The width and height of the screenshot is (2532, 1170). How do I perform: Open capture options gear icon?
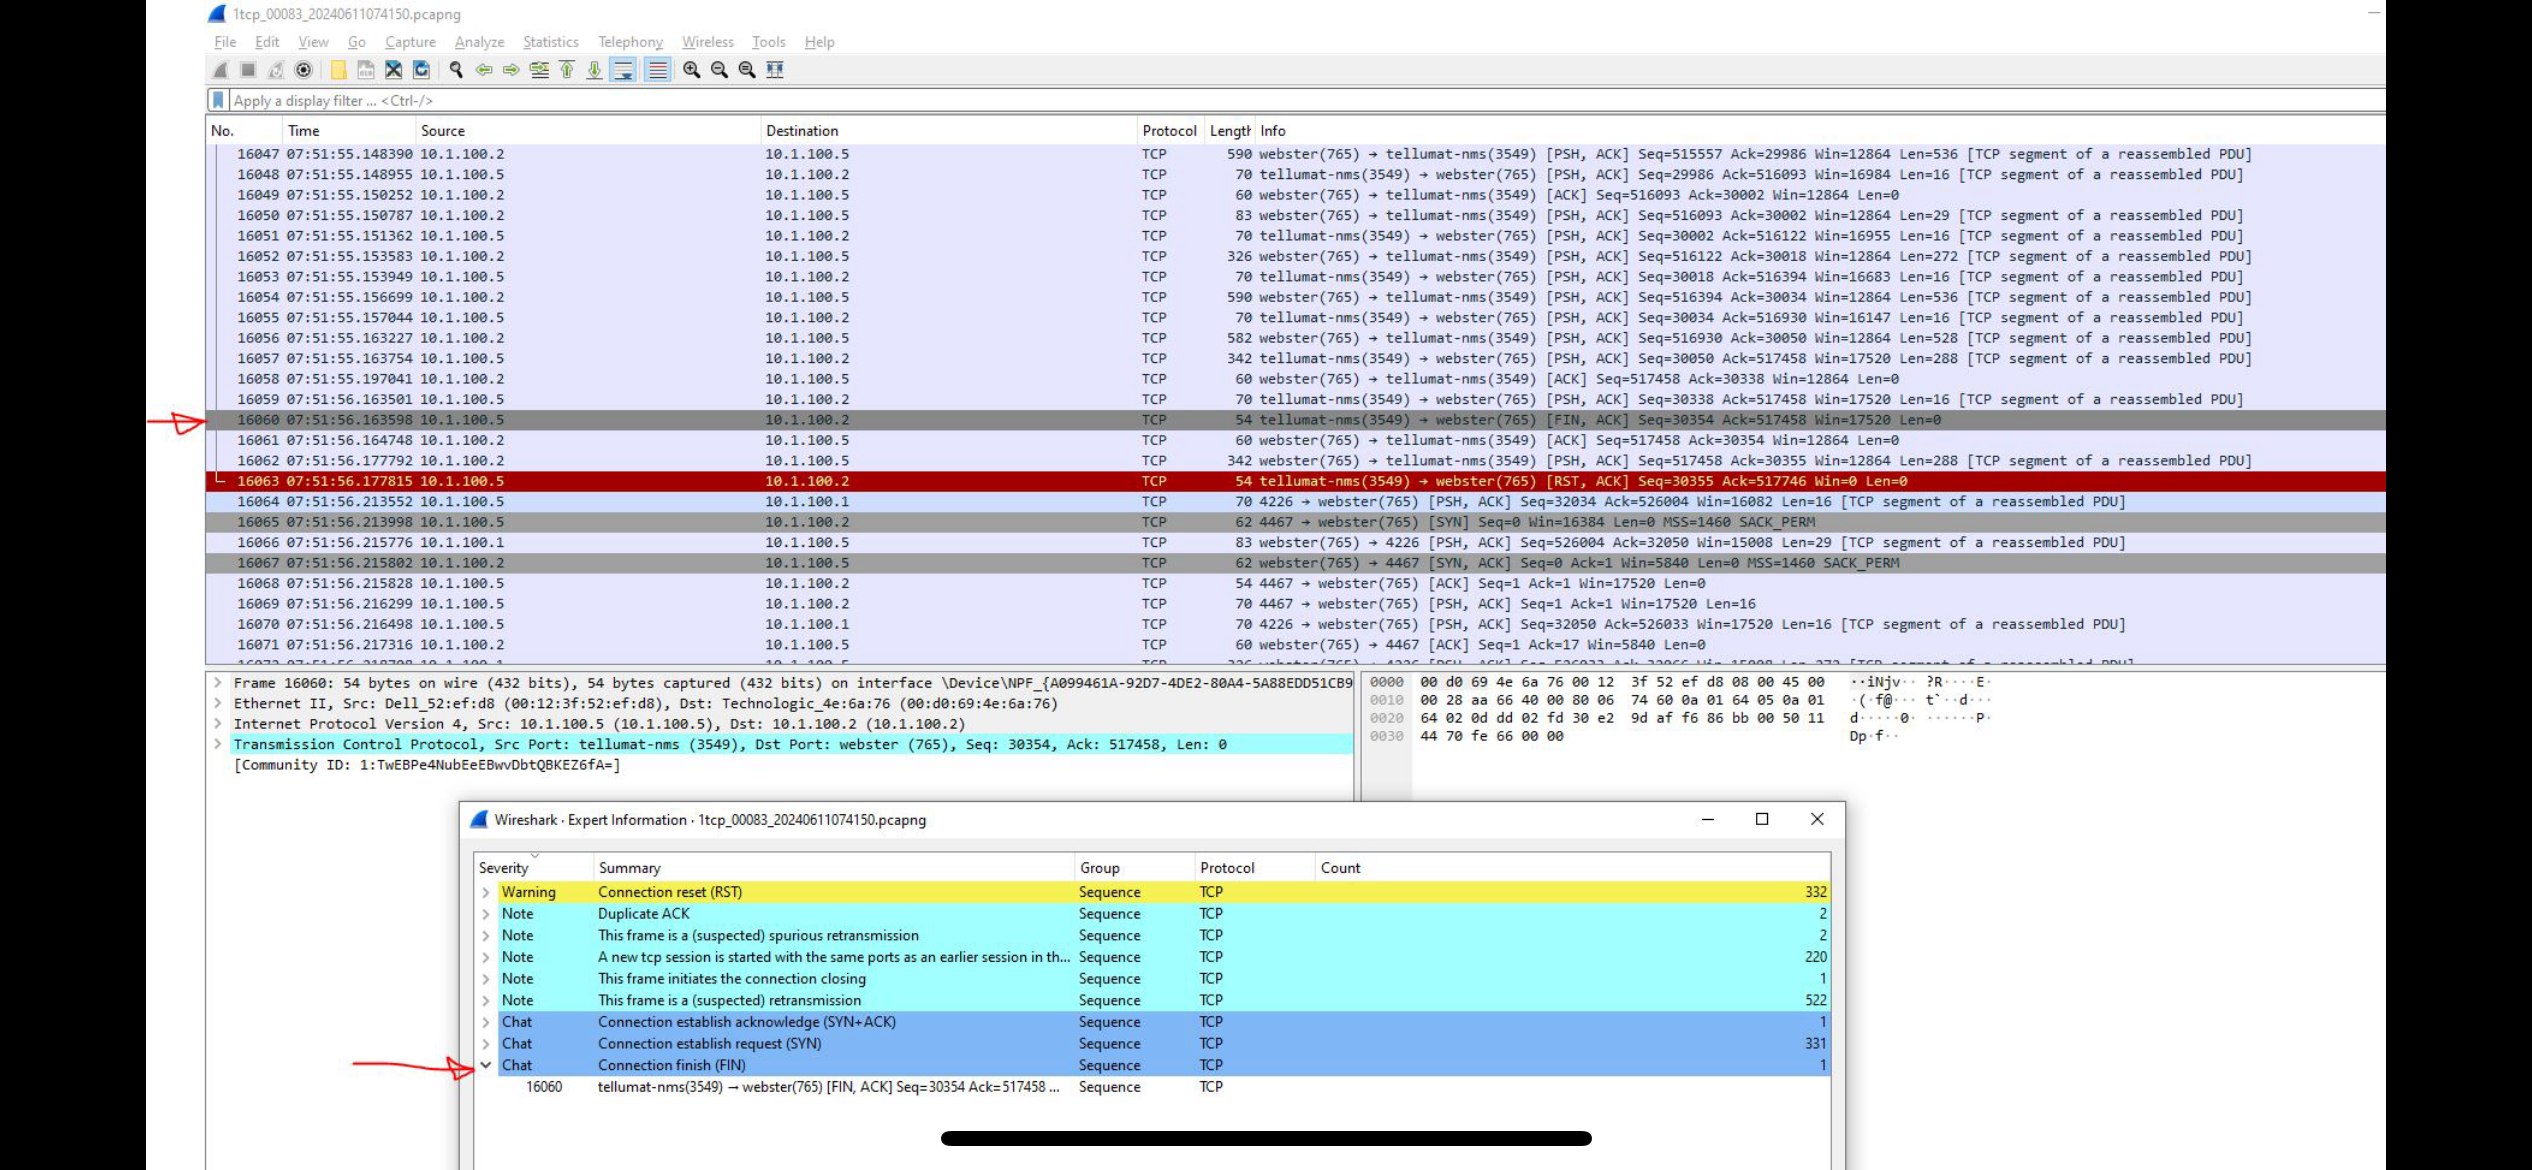click(303, 70)
